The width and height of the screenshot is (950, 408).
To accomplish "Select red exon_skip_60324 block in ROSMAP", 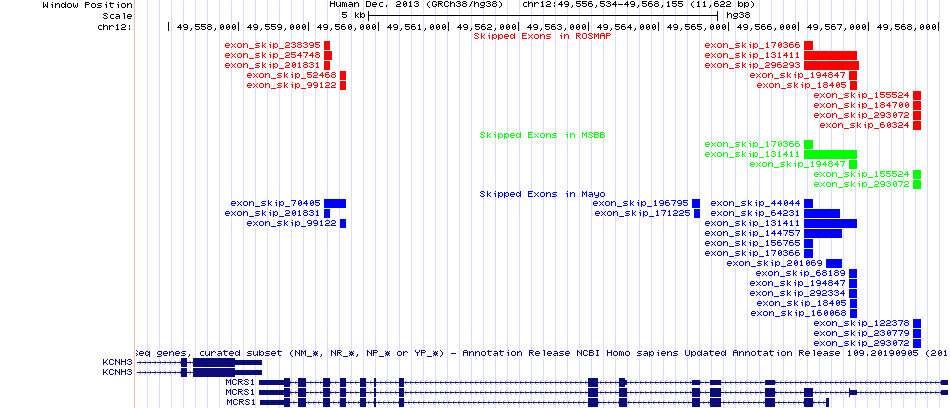I will click(x=916, y=125).
